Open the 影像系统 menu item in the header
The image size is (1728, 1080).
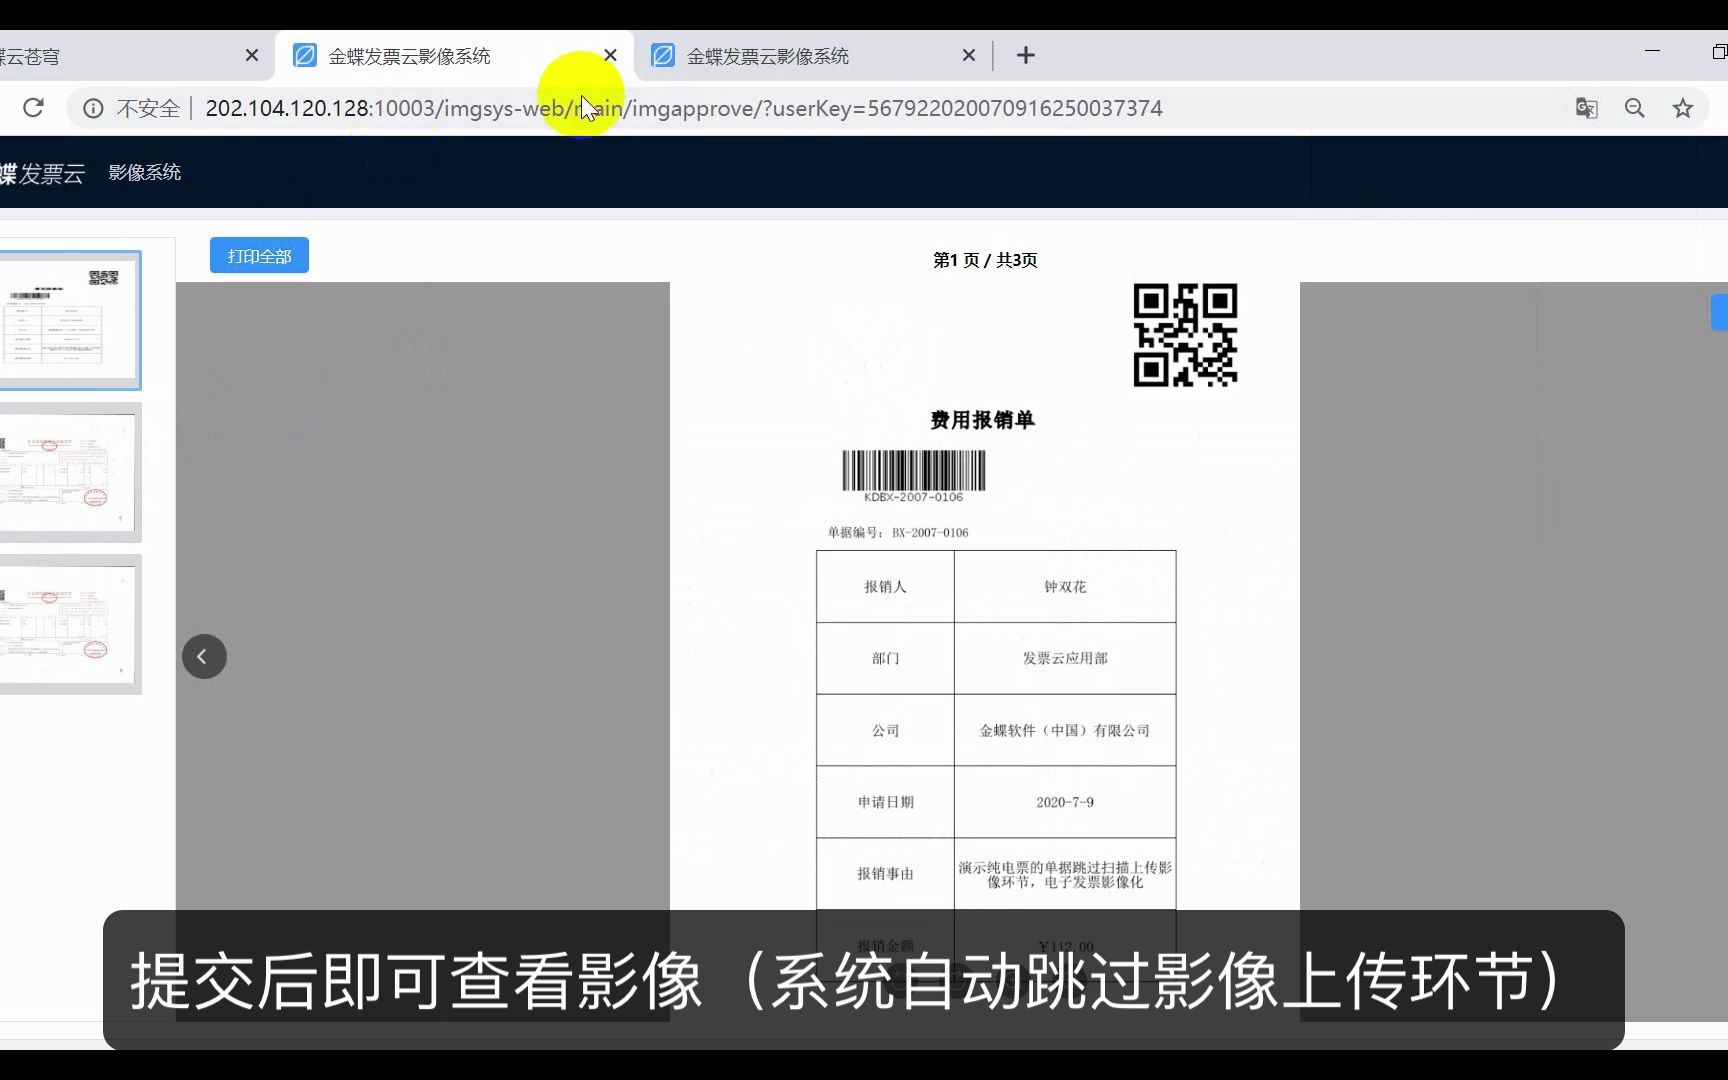(x=145, y=172)
